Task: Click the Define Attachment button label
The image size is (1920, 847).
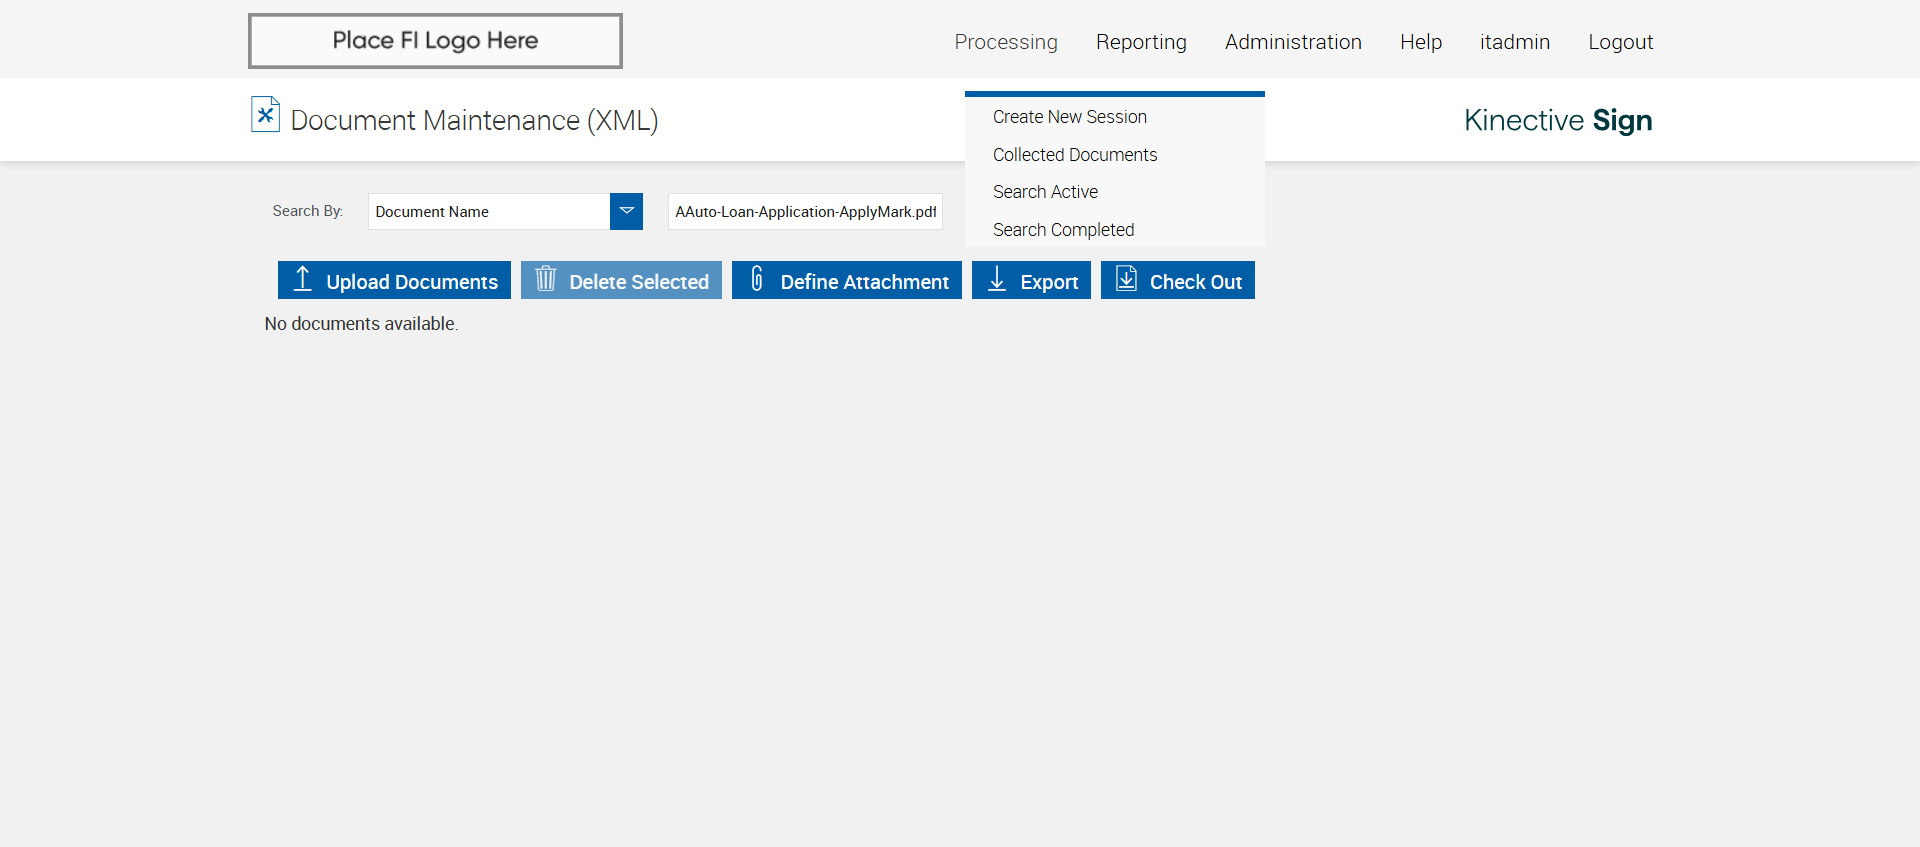Action: 865,282
